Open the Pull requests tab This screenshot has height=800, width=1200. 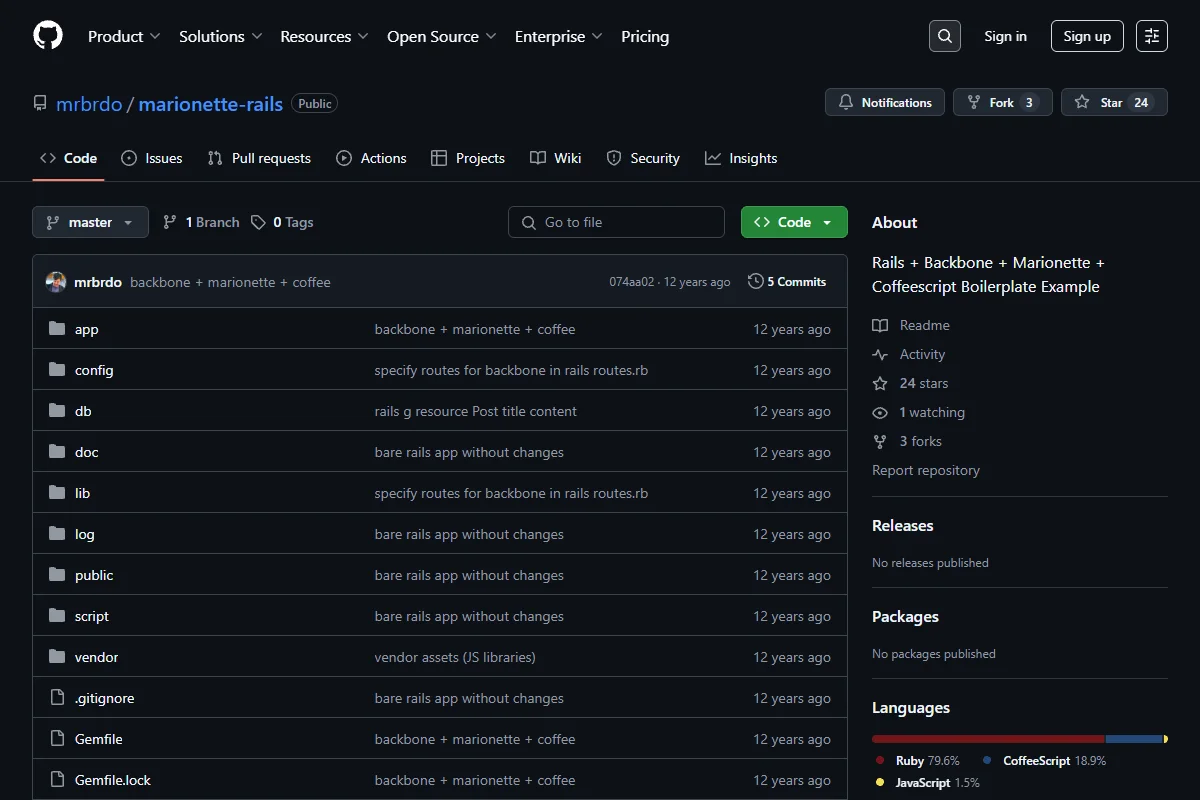[259, 158]
